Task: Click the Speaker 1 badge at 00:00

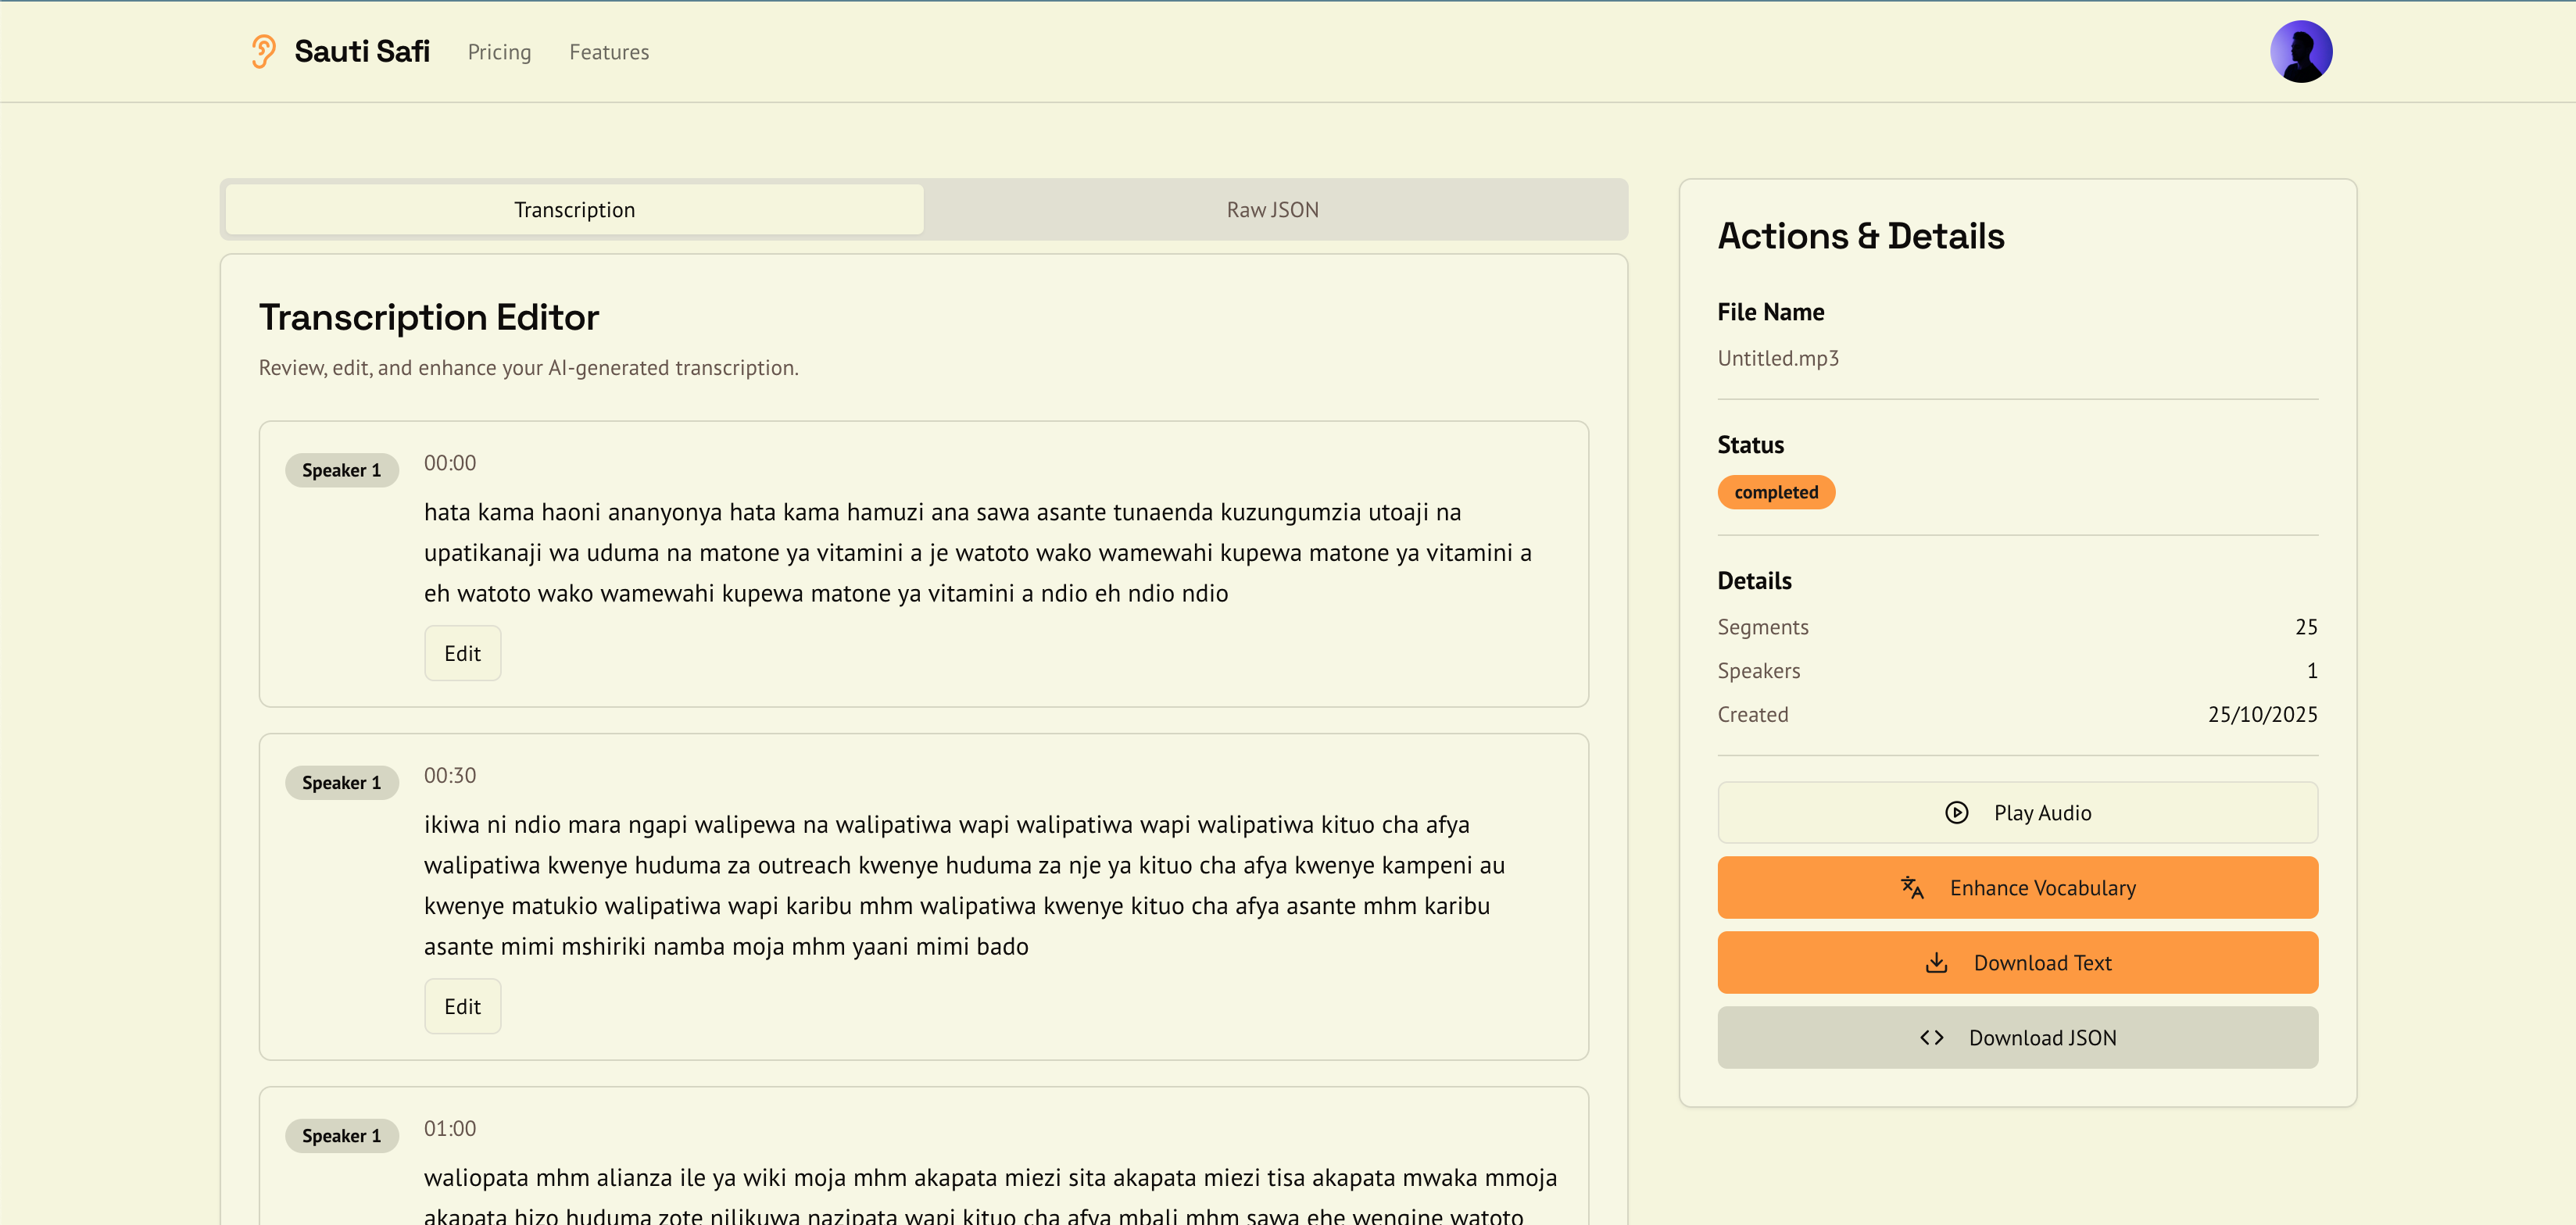Action: tap(341, 470)
